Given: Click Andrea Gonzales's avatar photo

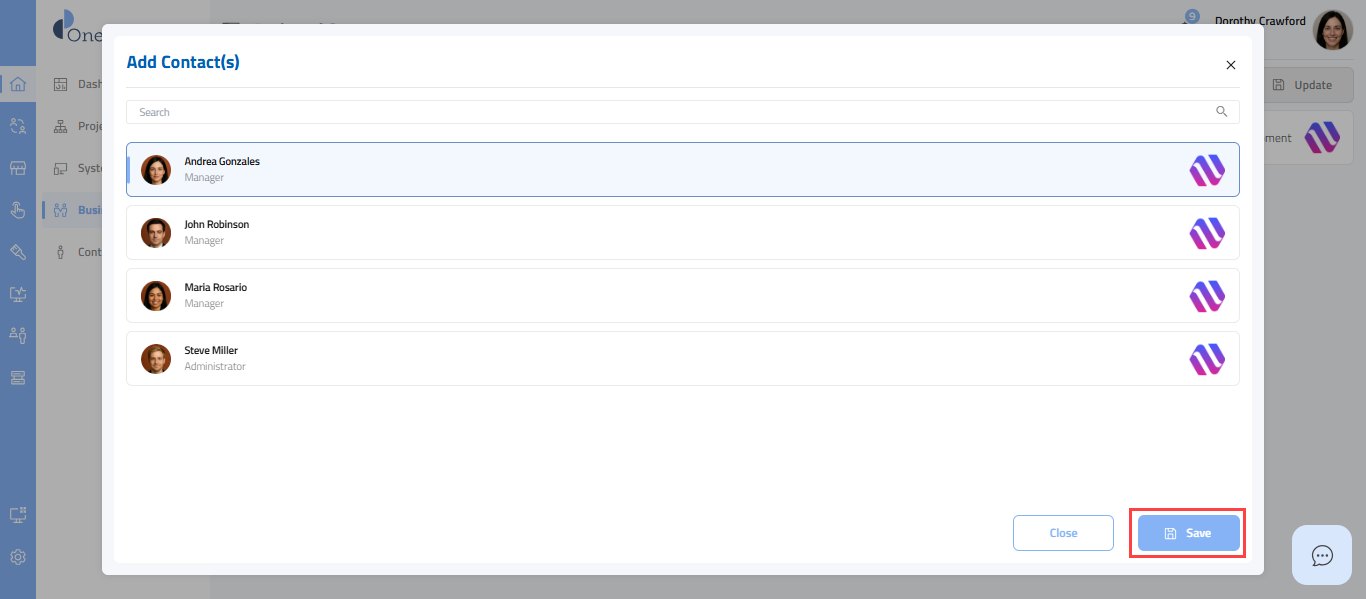Looking at the screenshot, I should pos(156,170).
